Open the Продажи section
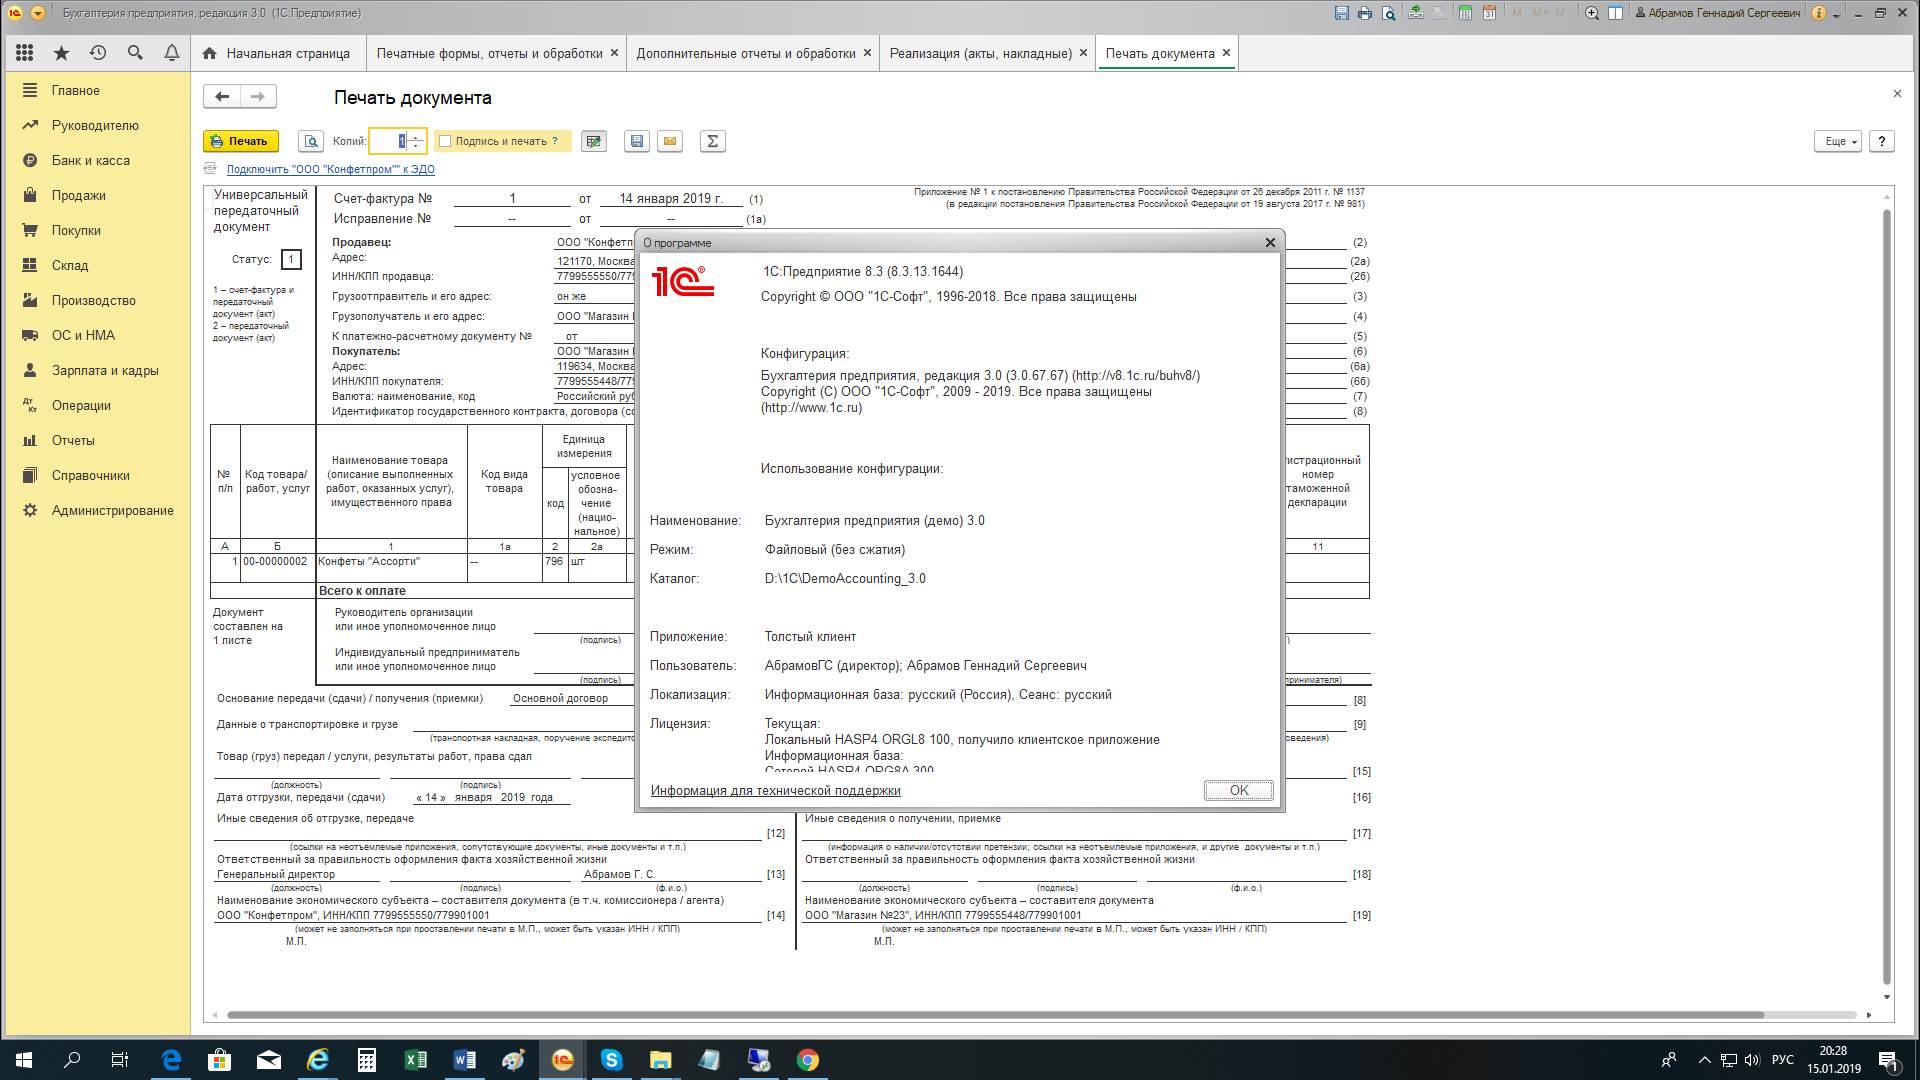Image resolution: width=1920 pixels, height=1080 pixels. [98, 195]
